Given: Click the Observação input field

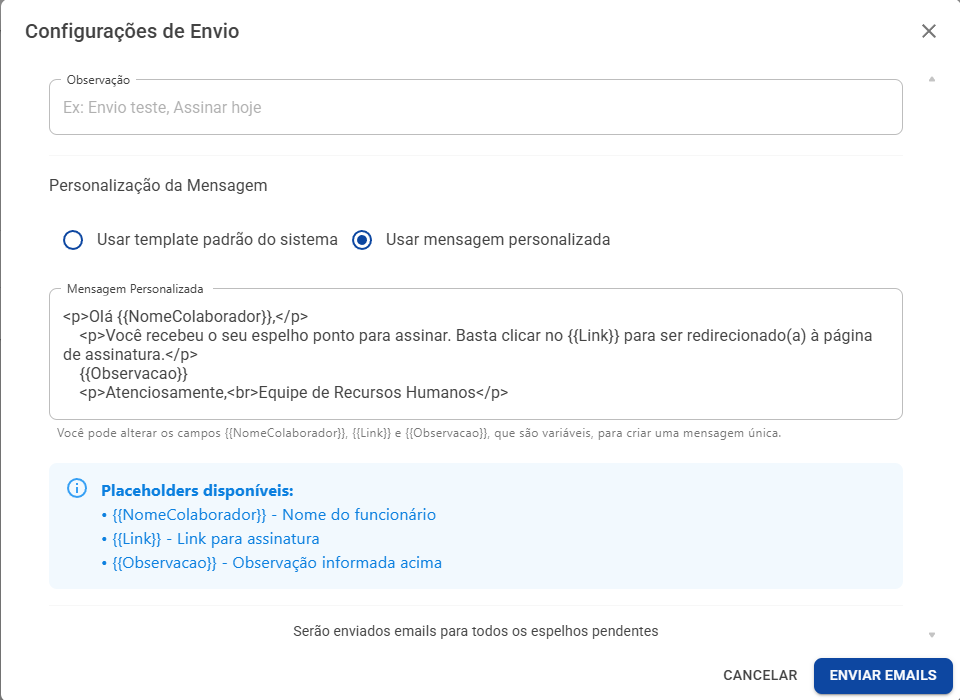Looking at the screenshot, I should (476, 107).
